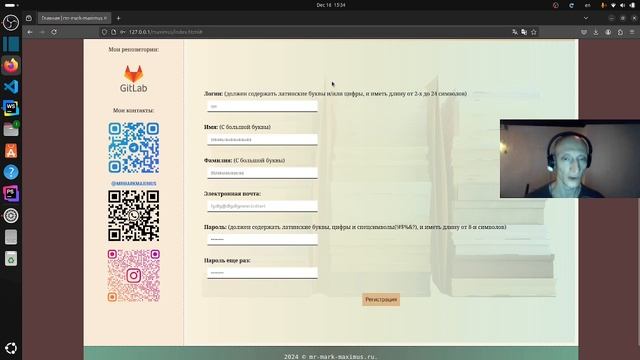Click the Электронная почта input field

(262, 206)
